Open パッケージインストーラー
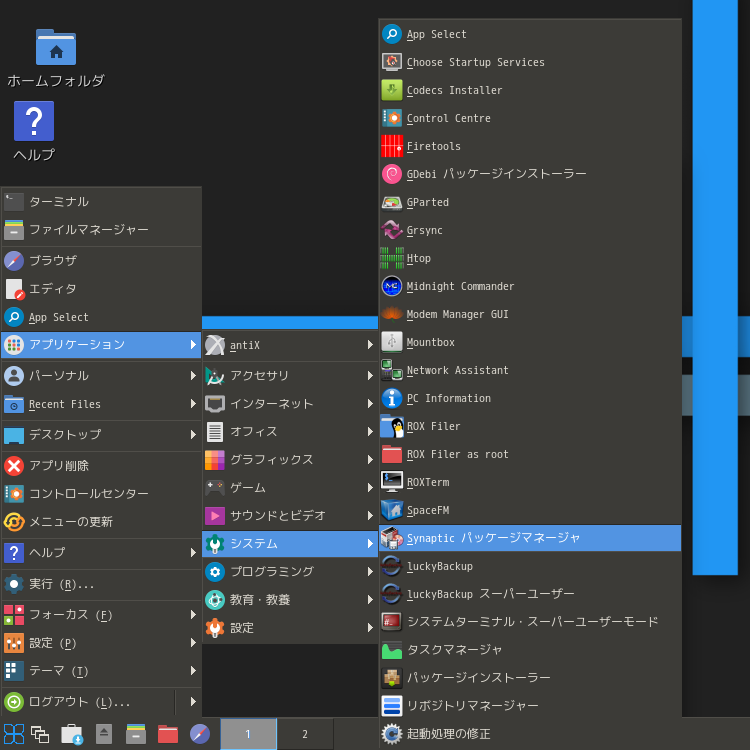 click(x=530, y=678)
